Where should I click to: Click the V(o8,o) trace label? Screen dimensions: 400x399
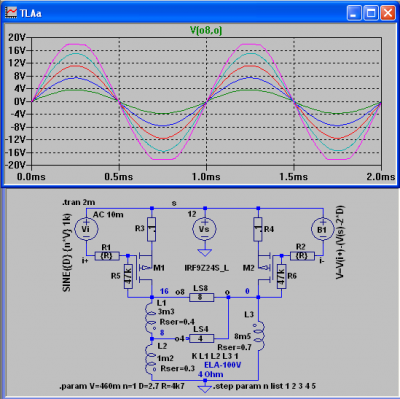206,30
